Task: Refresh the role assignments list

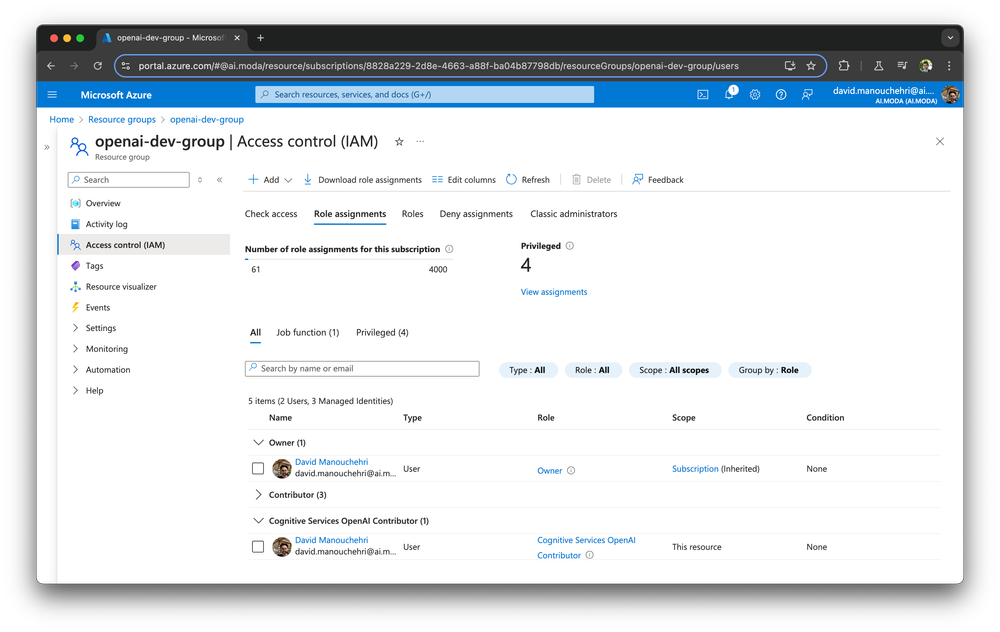Action: click(x=528, y=179)
